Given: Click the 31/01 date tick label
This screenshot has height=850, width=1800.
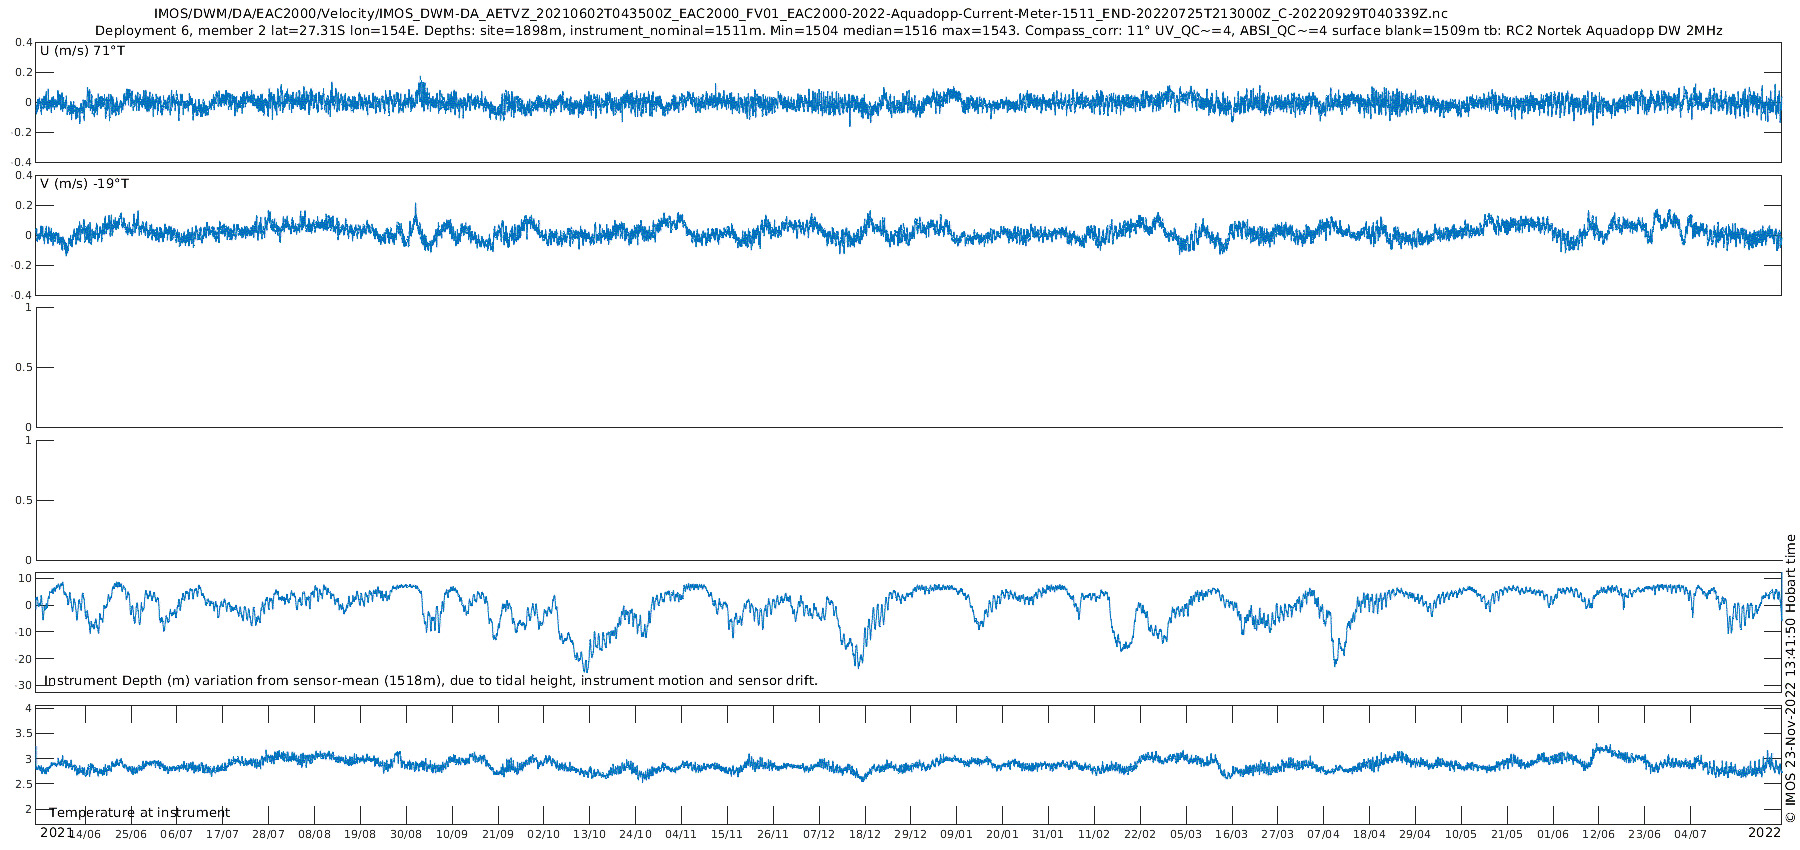Looking at the screenshot, I should (1048, 834).
